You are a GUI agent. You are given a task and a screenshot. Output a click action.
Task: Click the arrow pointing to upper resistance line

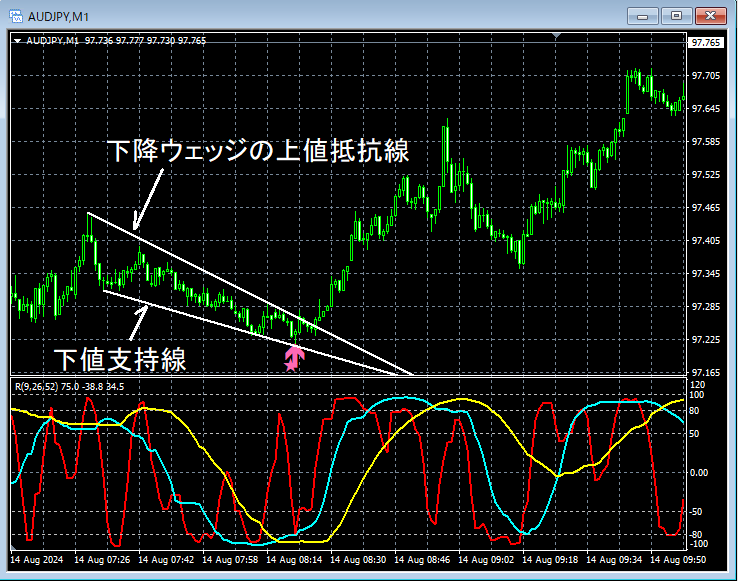[x=148, y=199]
